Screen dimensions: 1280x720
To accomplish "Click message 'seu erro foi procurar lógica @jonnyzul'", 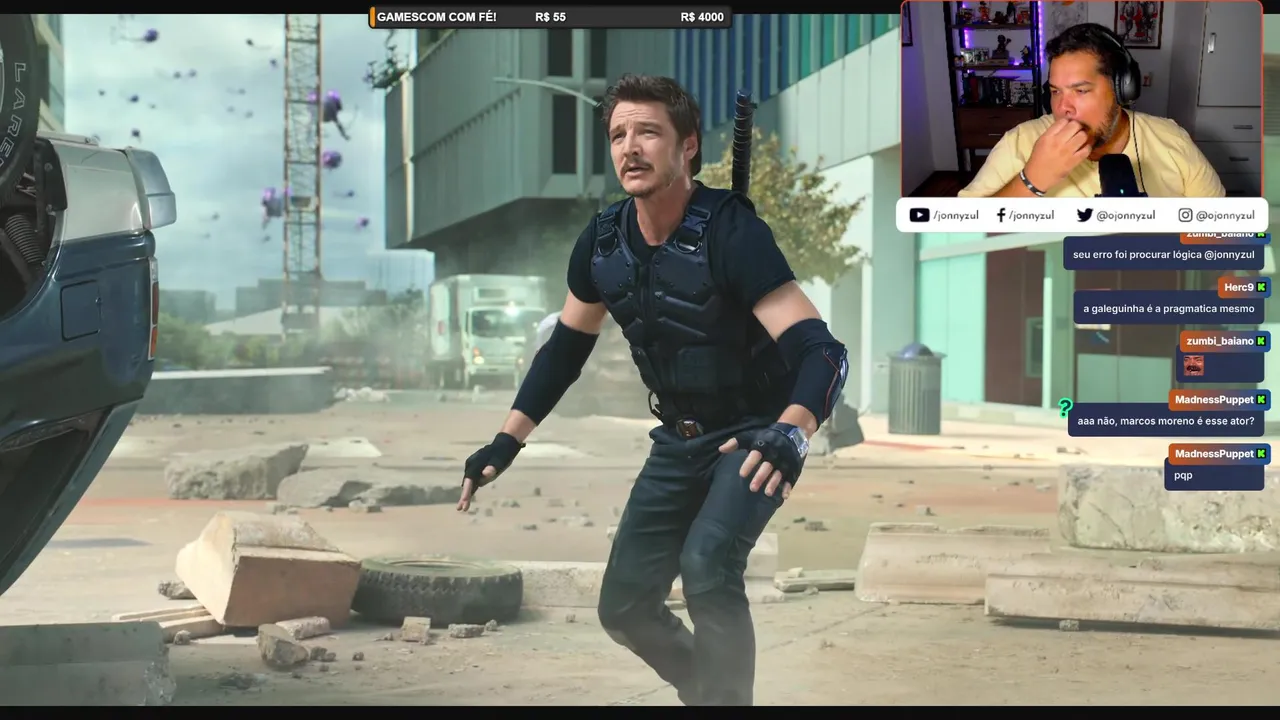I will coord(1163,255).
